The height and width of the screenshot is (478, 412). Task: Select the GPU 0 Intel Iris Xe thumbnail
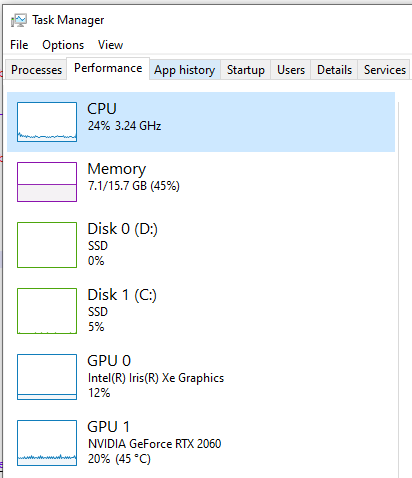coord(47,377)
